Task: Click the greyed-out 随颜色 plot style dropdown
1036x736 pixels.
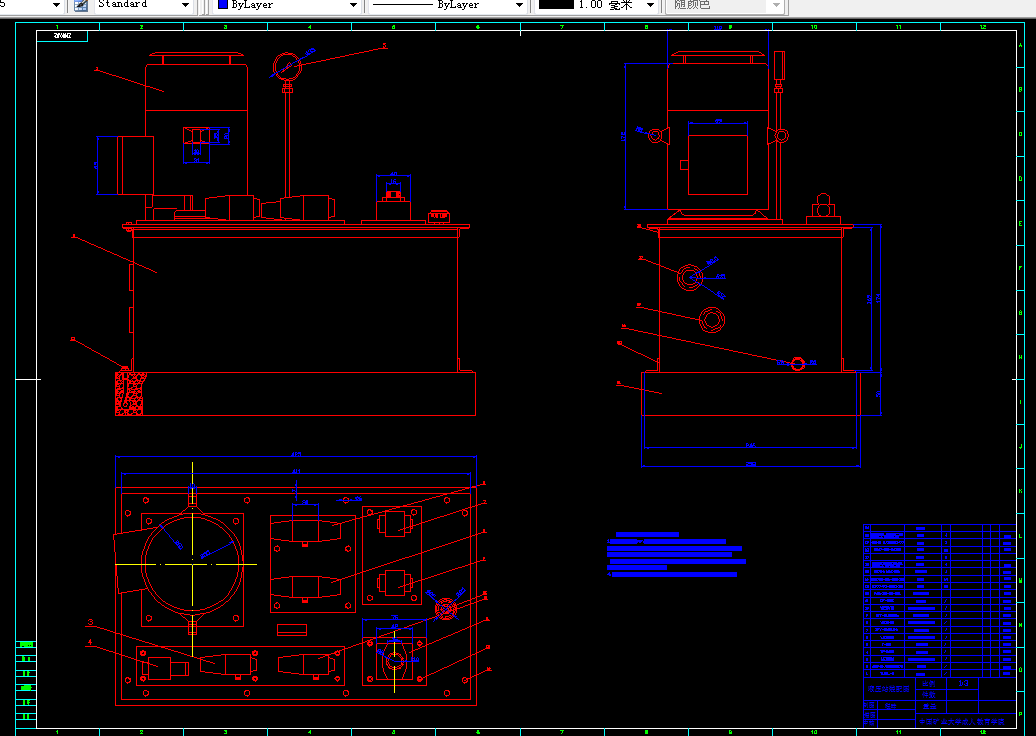Action: 726,5
